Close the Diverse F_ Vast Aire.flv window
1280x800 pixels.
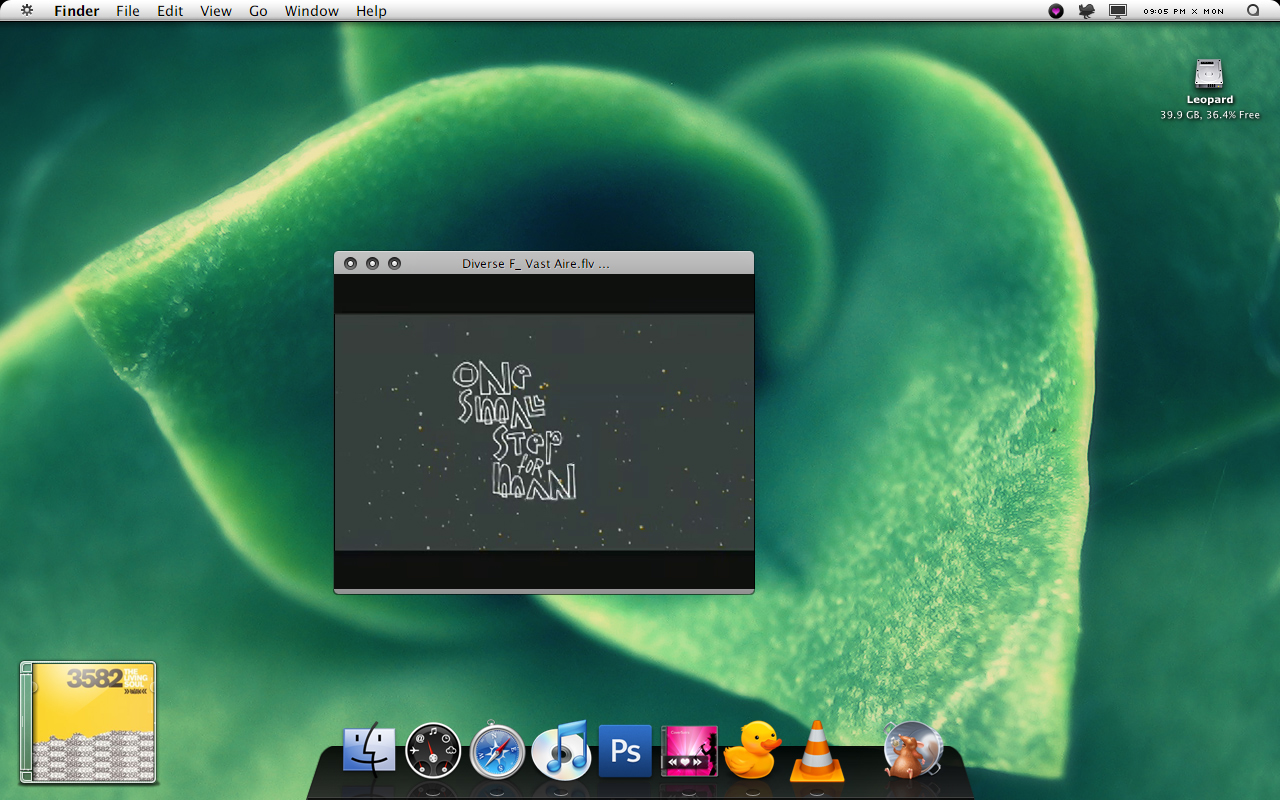pos(350,263)
